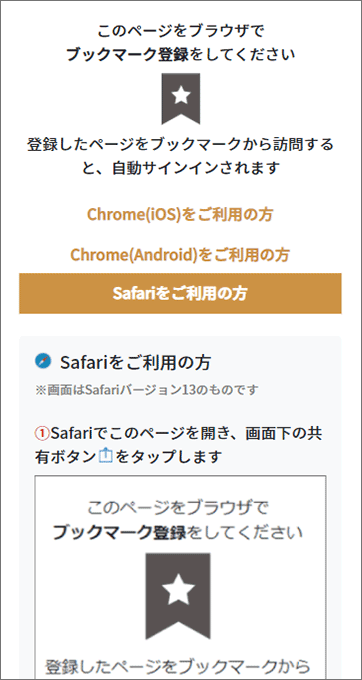Click the dark bookmark ribbon icon at top
362x680 pixels.
(181, 98)
